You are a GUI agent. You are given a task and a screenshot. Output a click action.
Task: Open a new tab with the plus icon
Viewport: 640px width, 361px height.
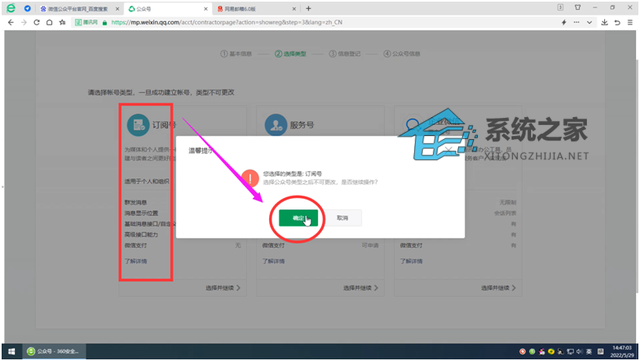click(309, 8)
